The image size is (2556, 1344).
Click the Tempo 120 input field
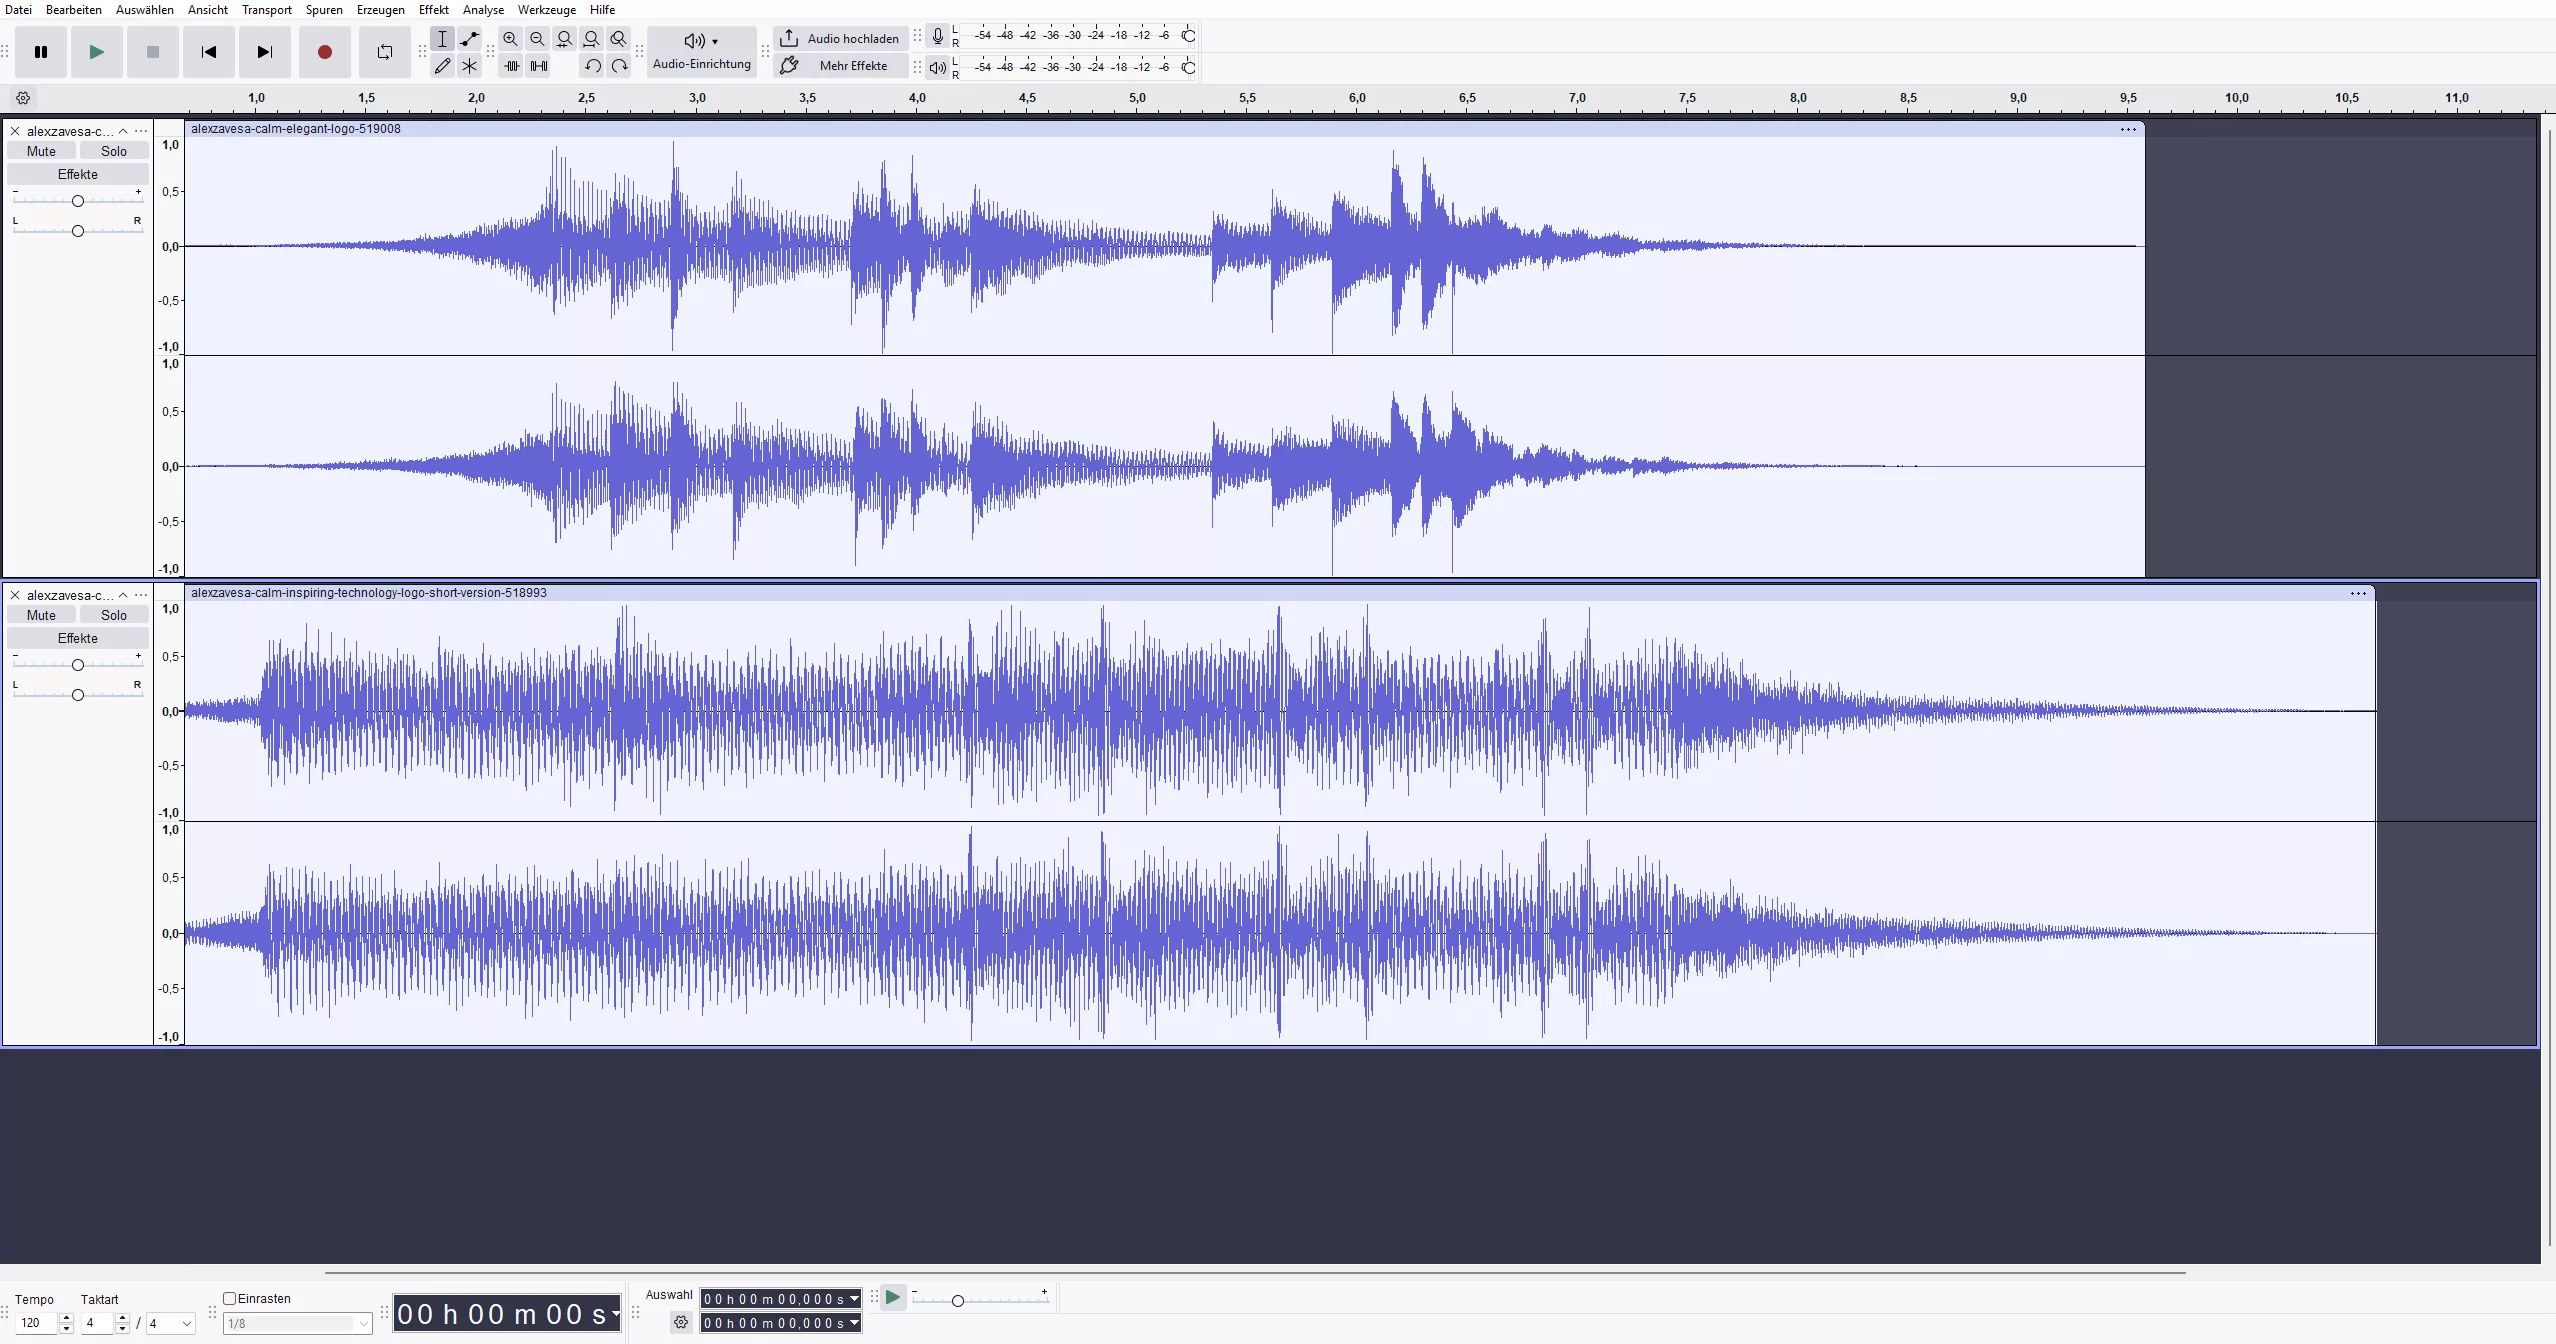click(x=37, y=1323)
